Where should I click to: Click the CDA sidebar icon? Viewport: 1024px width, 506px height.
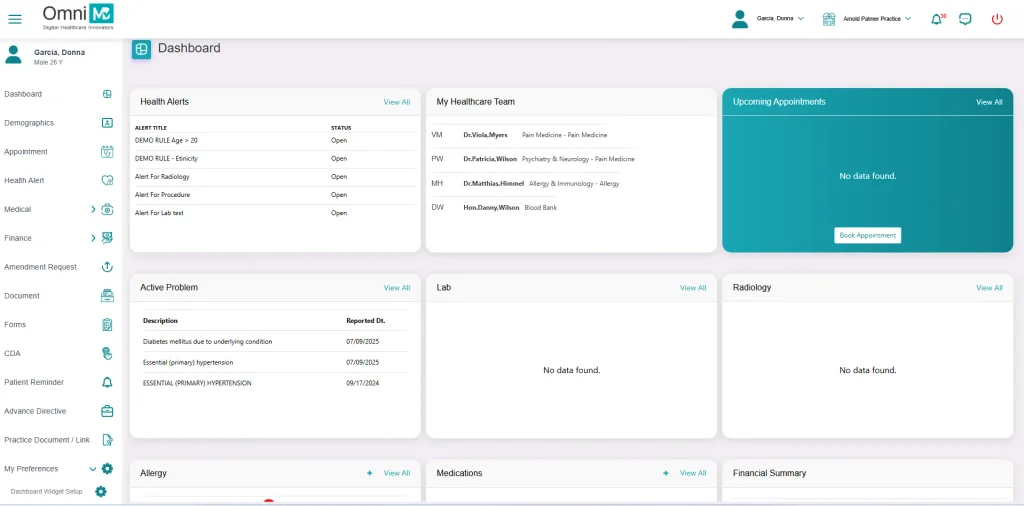[107, 353]
